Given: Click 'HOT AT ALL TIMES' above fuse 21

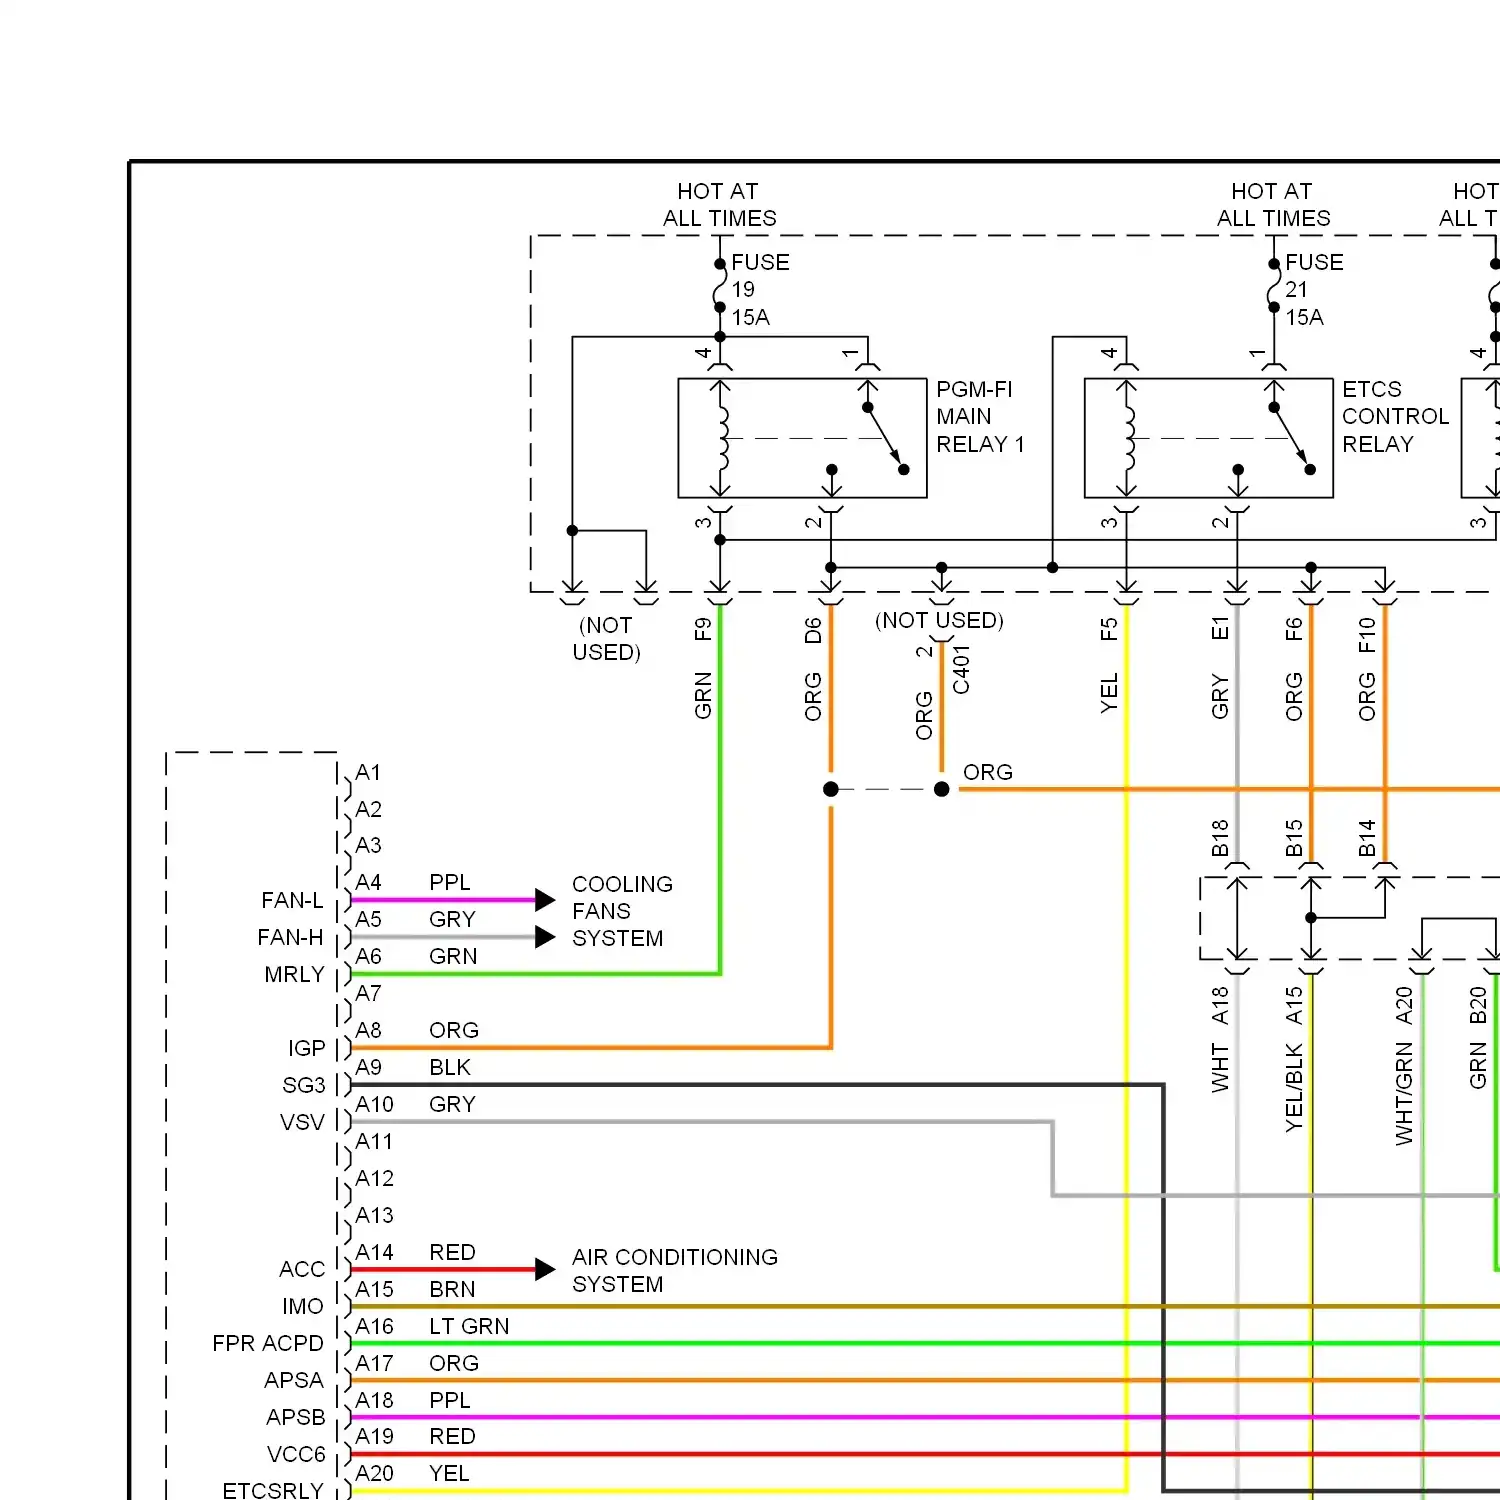Looking at the screenshot, I should (x=1273, y=205).
